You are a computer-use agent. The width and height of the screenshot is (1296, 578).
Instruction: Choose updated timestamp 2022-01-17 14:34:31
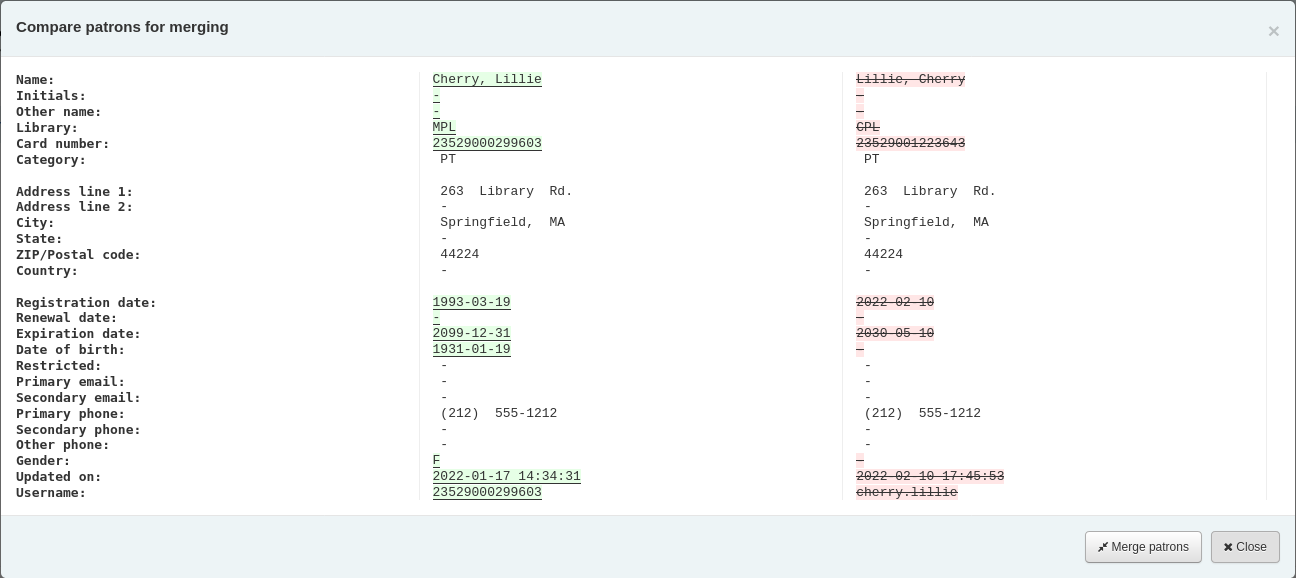coord(506,476)
